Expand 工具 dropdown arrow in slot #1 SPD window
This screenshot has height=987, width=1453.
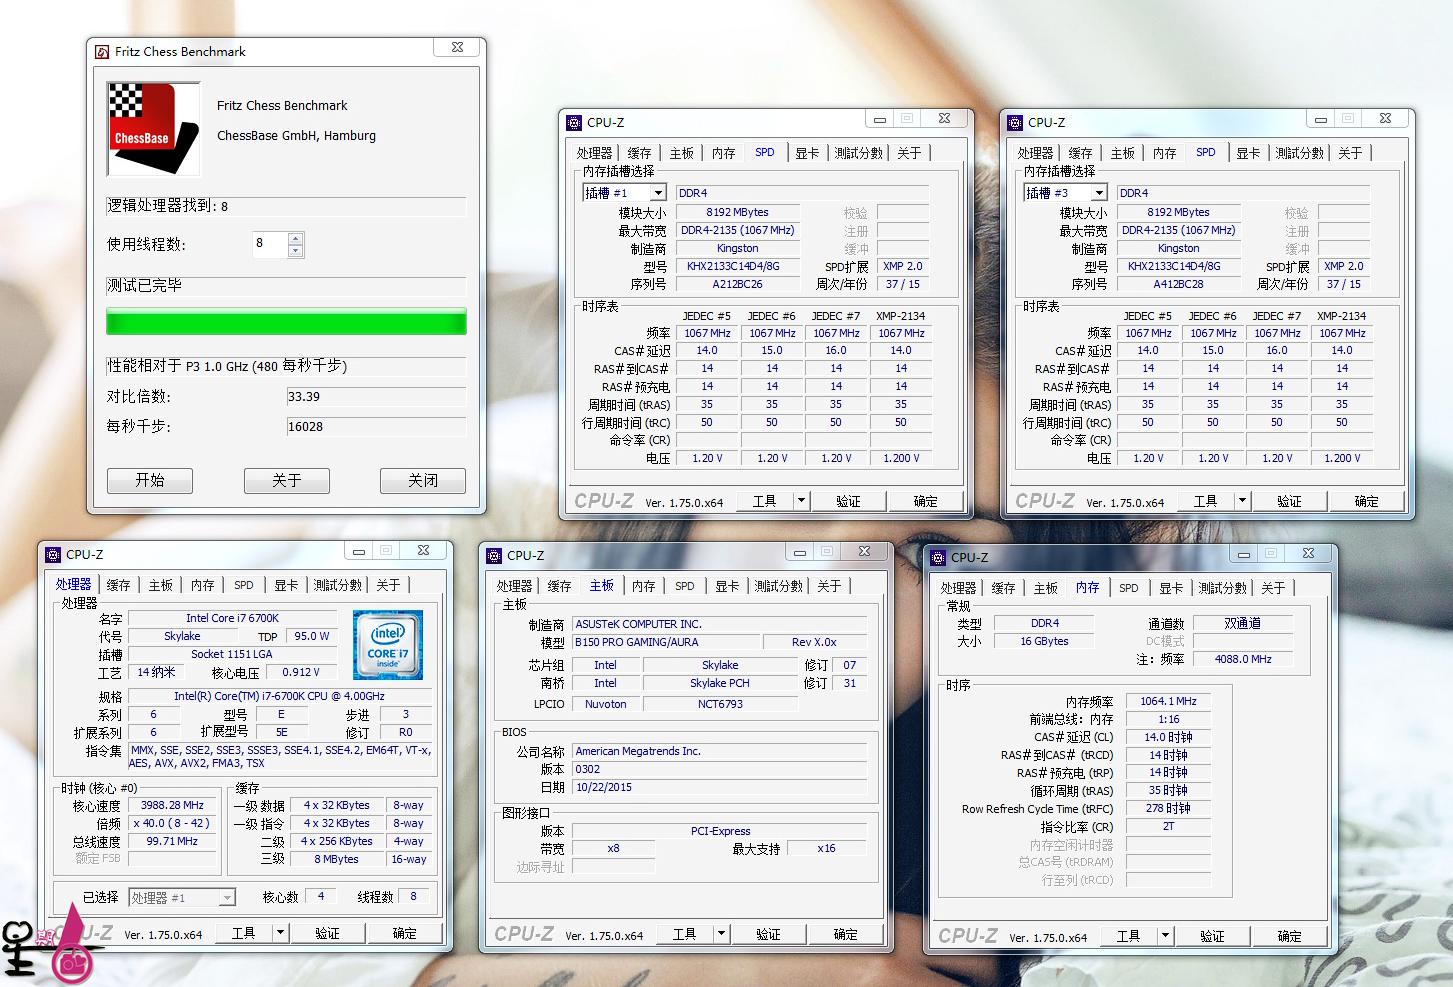800,501
